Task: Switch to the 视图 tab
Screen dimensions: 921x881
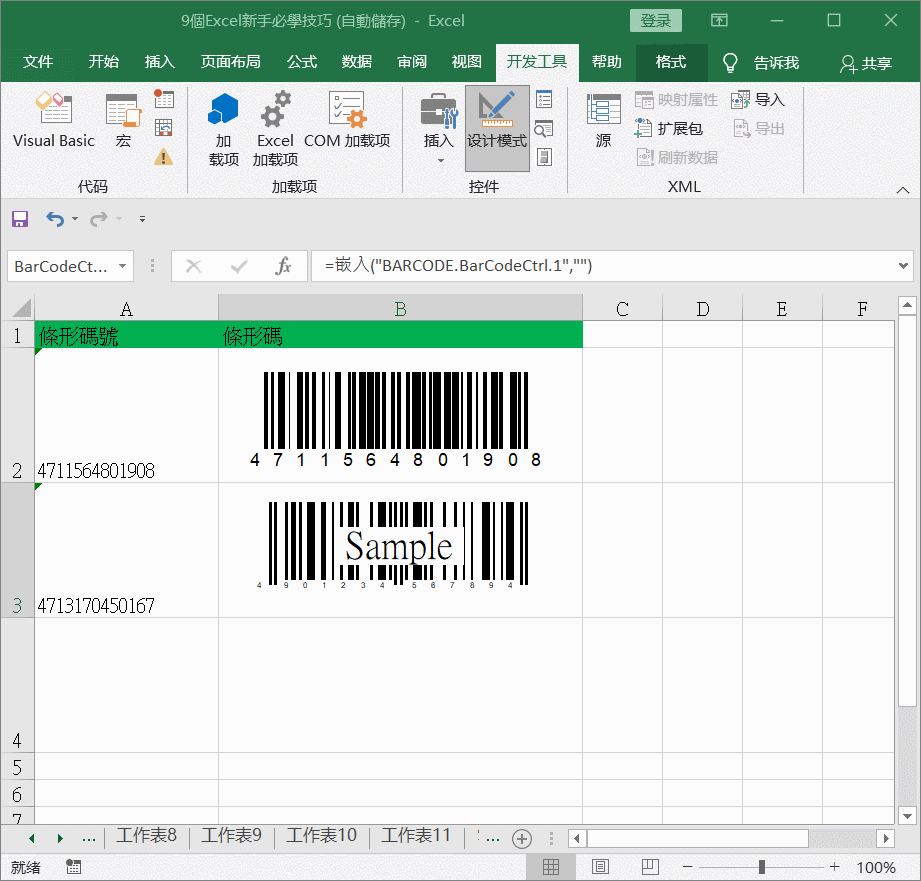Action: coord(467,62)
